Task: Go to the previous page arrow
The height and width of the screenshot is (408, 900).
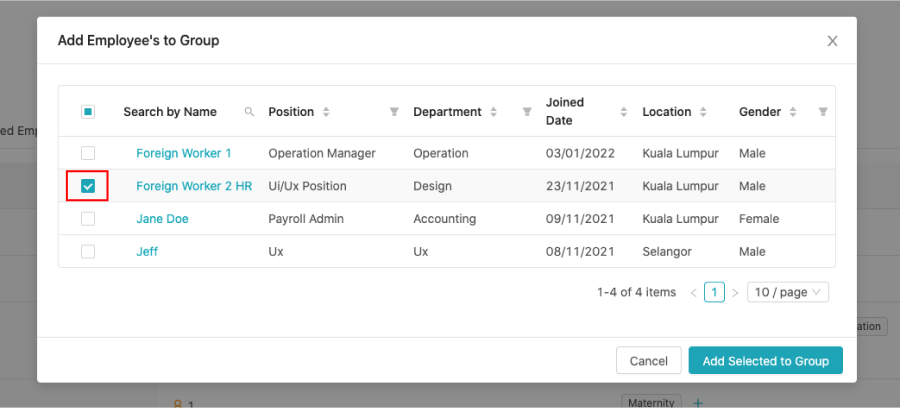Action: click(693, 293)
